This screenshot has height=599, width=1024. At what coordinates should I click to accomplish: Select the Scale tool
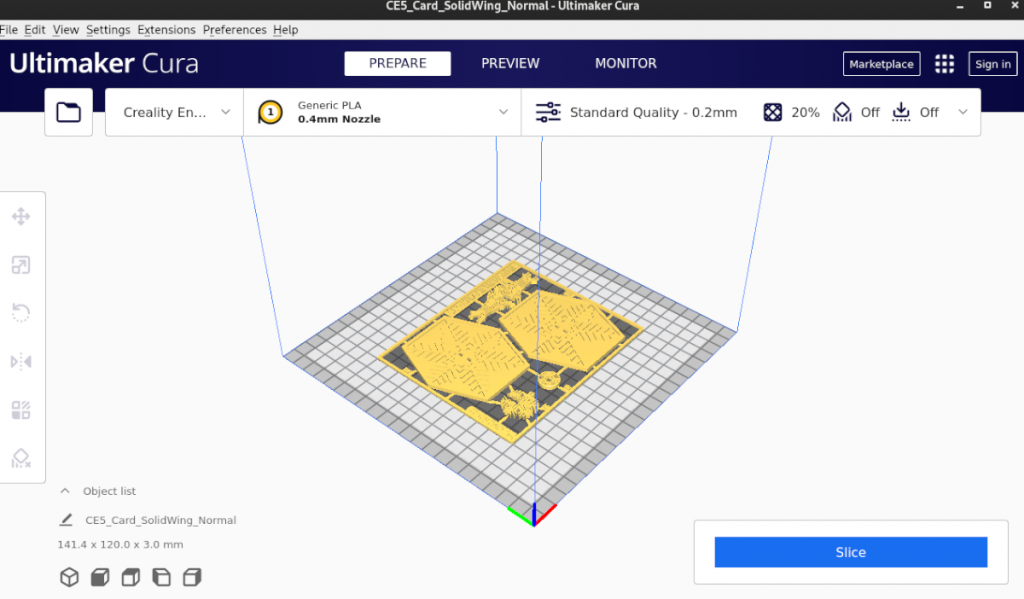22,265
